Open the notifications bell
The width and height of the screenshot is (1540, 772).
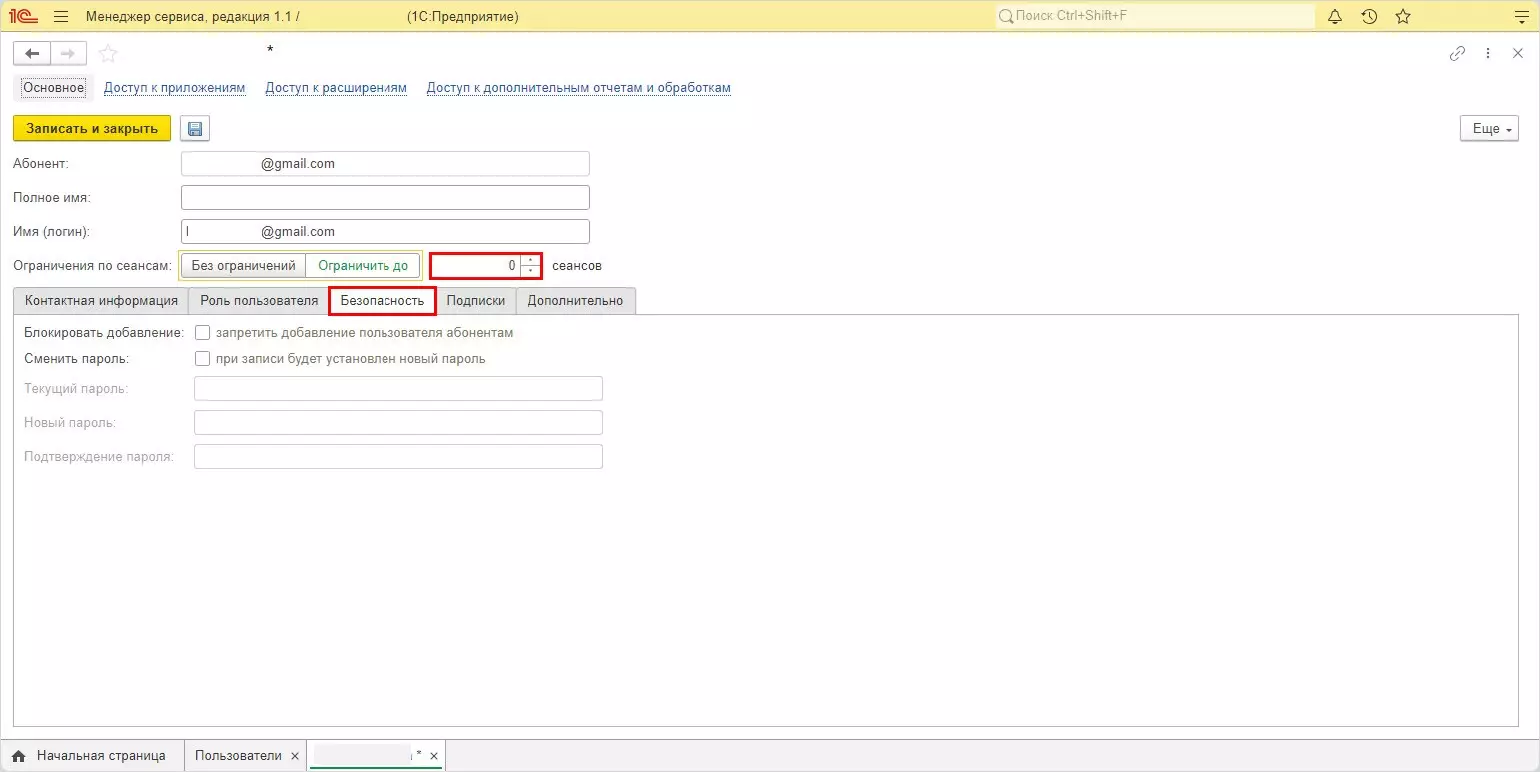(x=1334, y=16)
